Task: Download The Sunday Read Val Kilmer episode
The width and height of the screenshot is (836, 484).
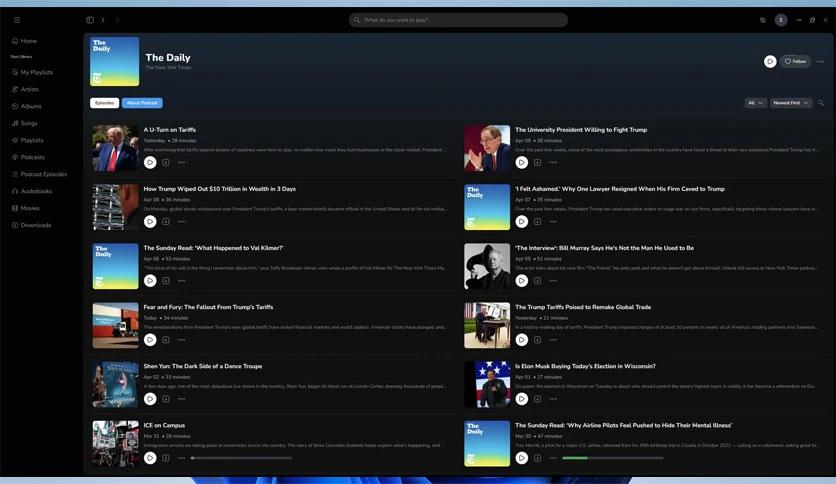Action: [166, 281]
